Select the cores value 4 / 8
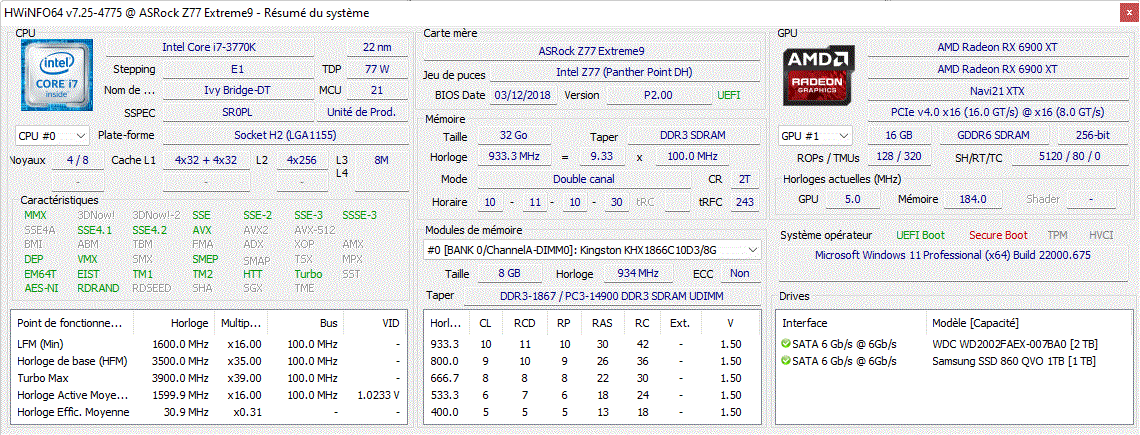Screen dimensions: 1140x435 (78, 160)
